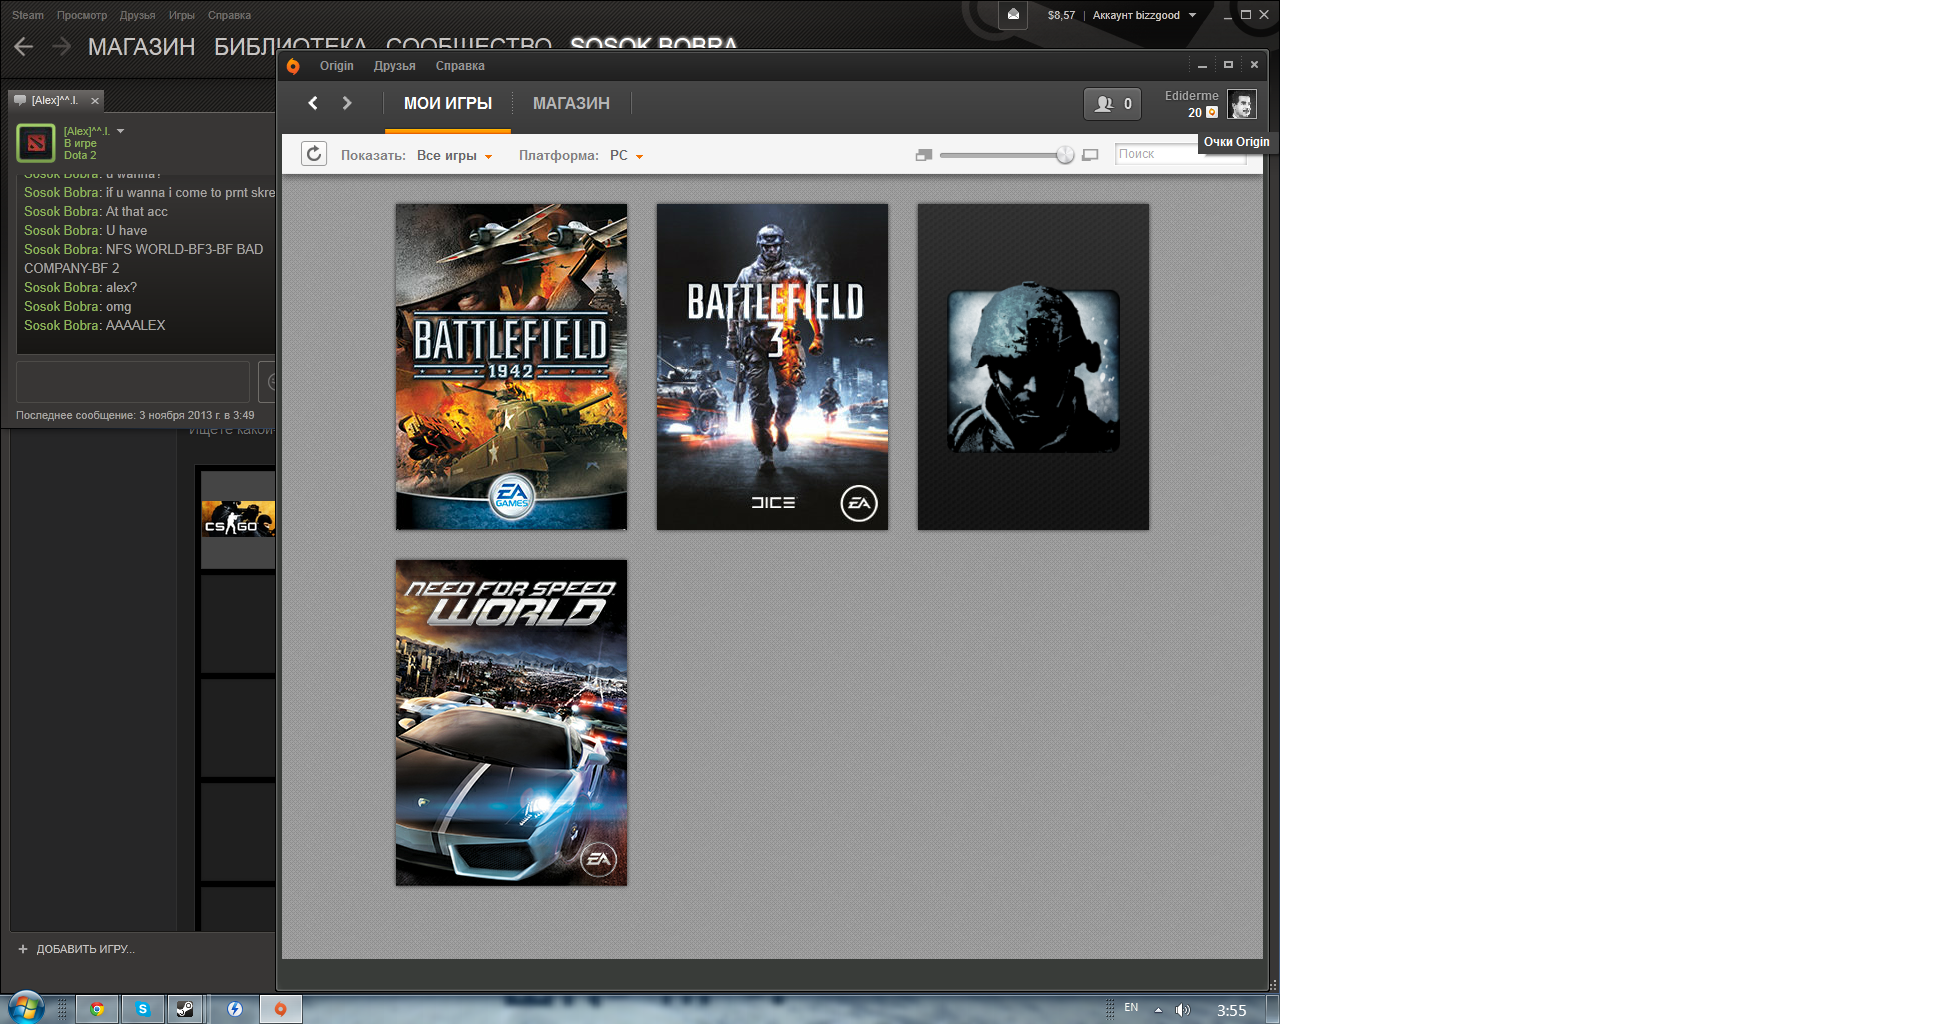
Task: Click the EN language indicator
Action: [x=1131, y=1007]
